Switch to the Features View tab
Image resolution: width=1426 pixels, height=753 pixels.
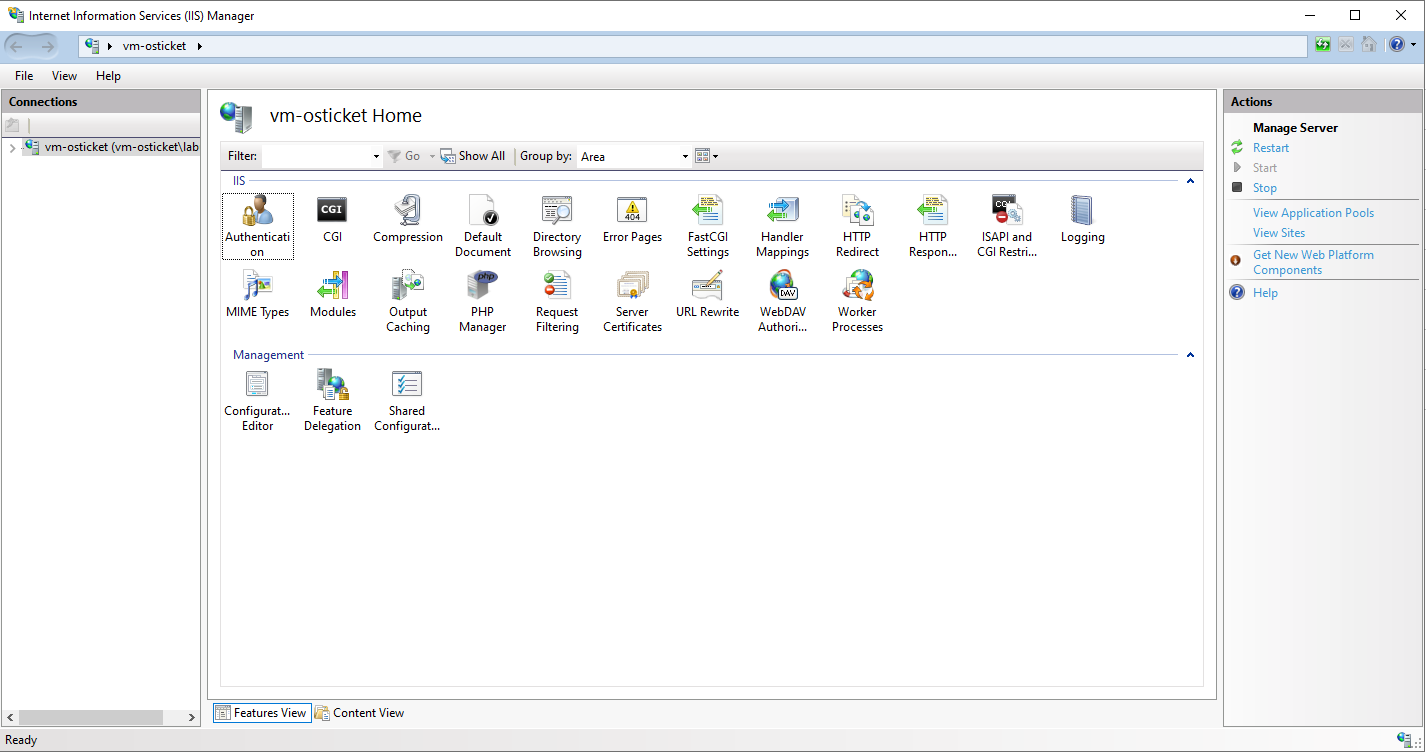(261, 713)
